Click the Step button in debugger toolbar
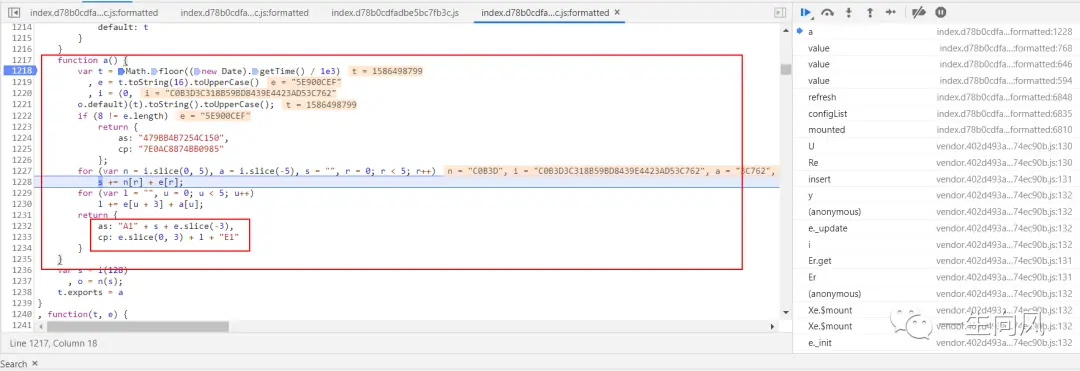 click(x=891, y=12)
